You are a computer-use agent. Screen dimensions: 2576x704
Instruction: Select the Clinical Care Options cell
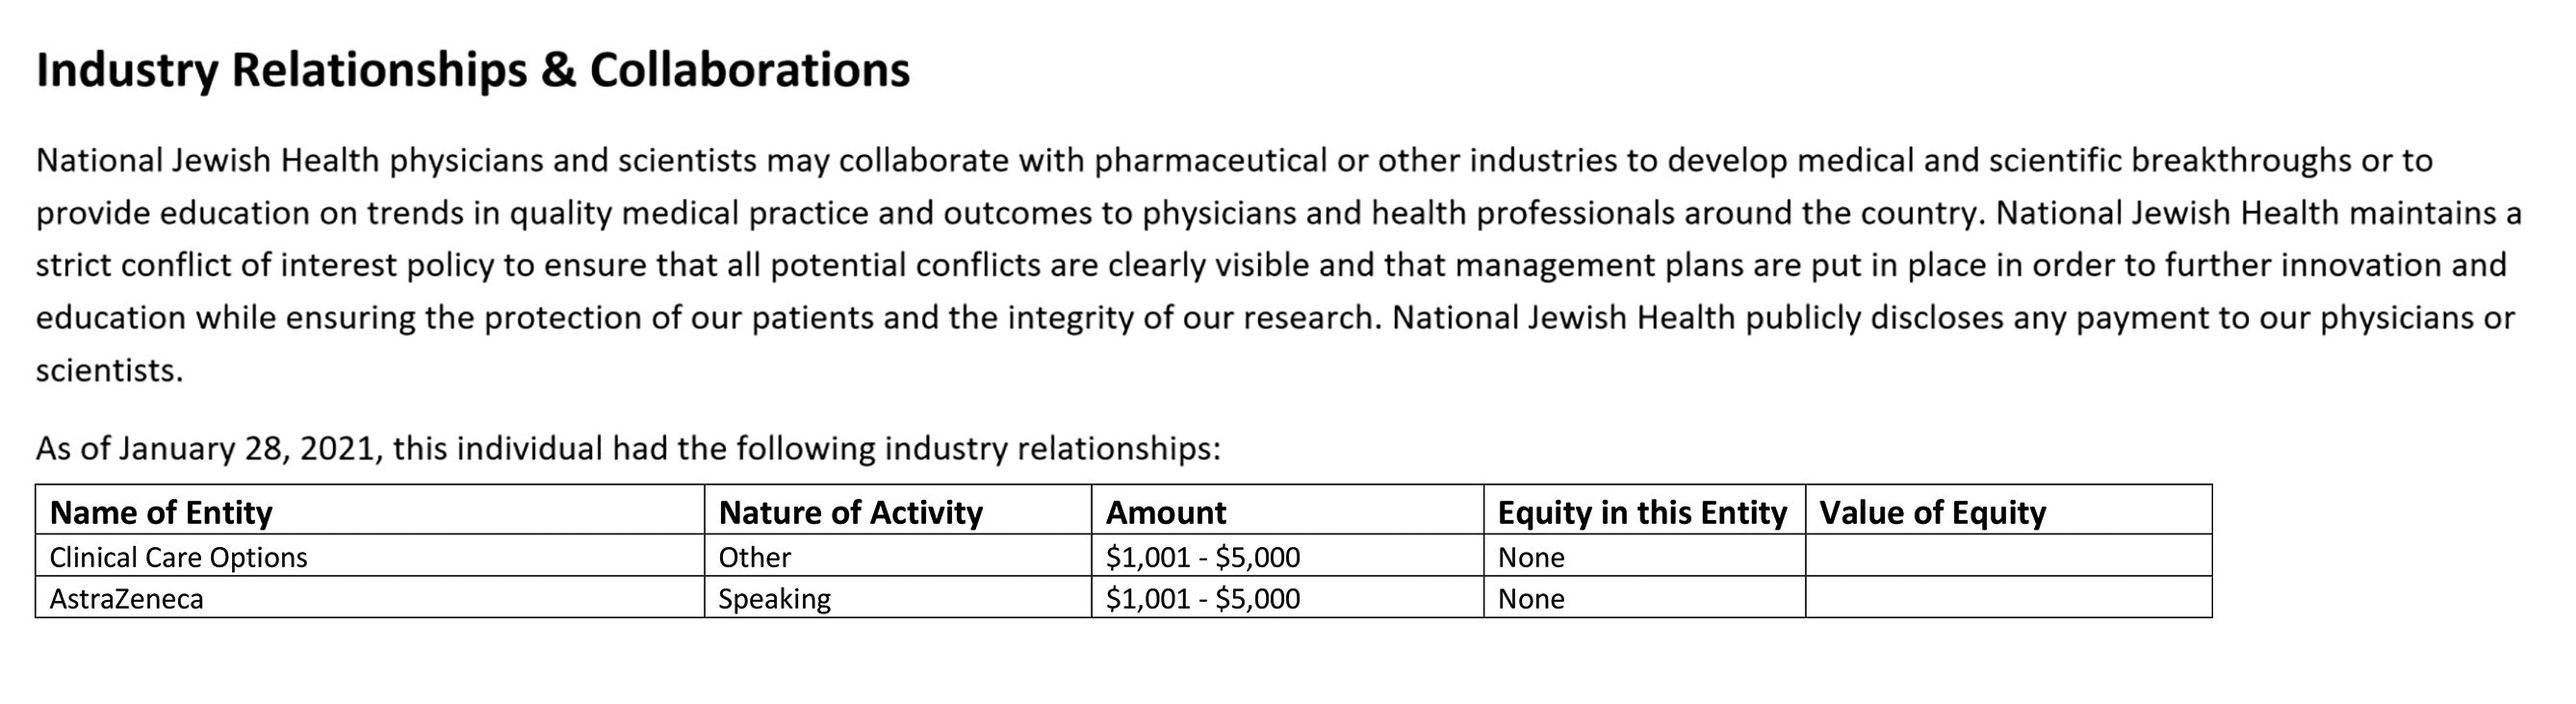370,556
